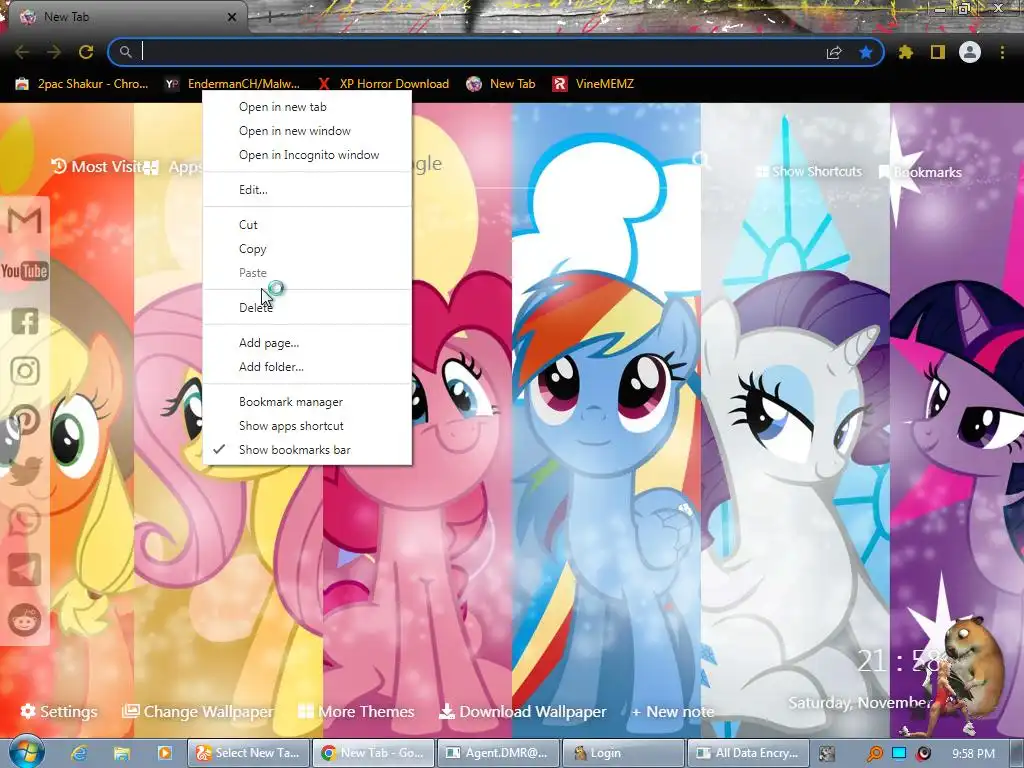Choose Delete in context menu
Image resolution: width=1024 pixels, height=768 pixels.
307,308
